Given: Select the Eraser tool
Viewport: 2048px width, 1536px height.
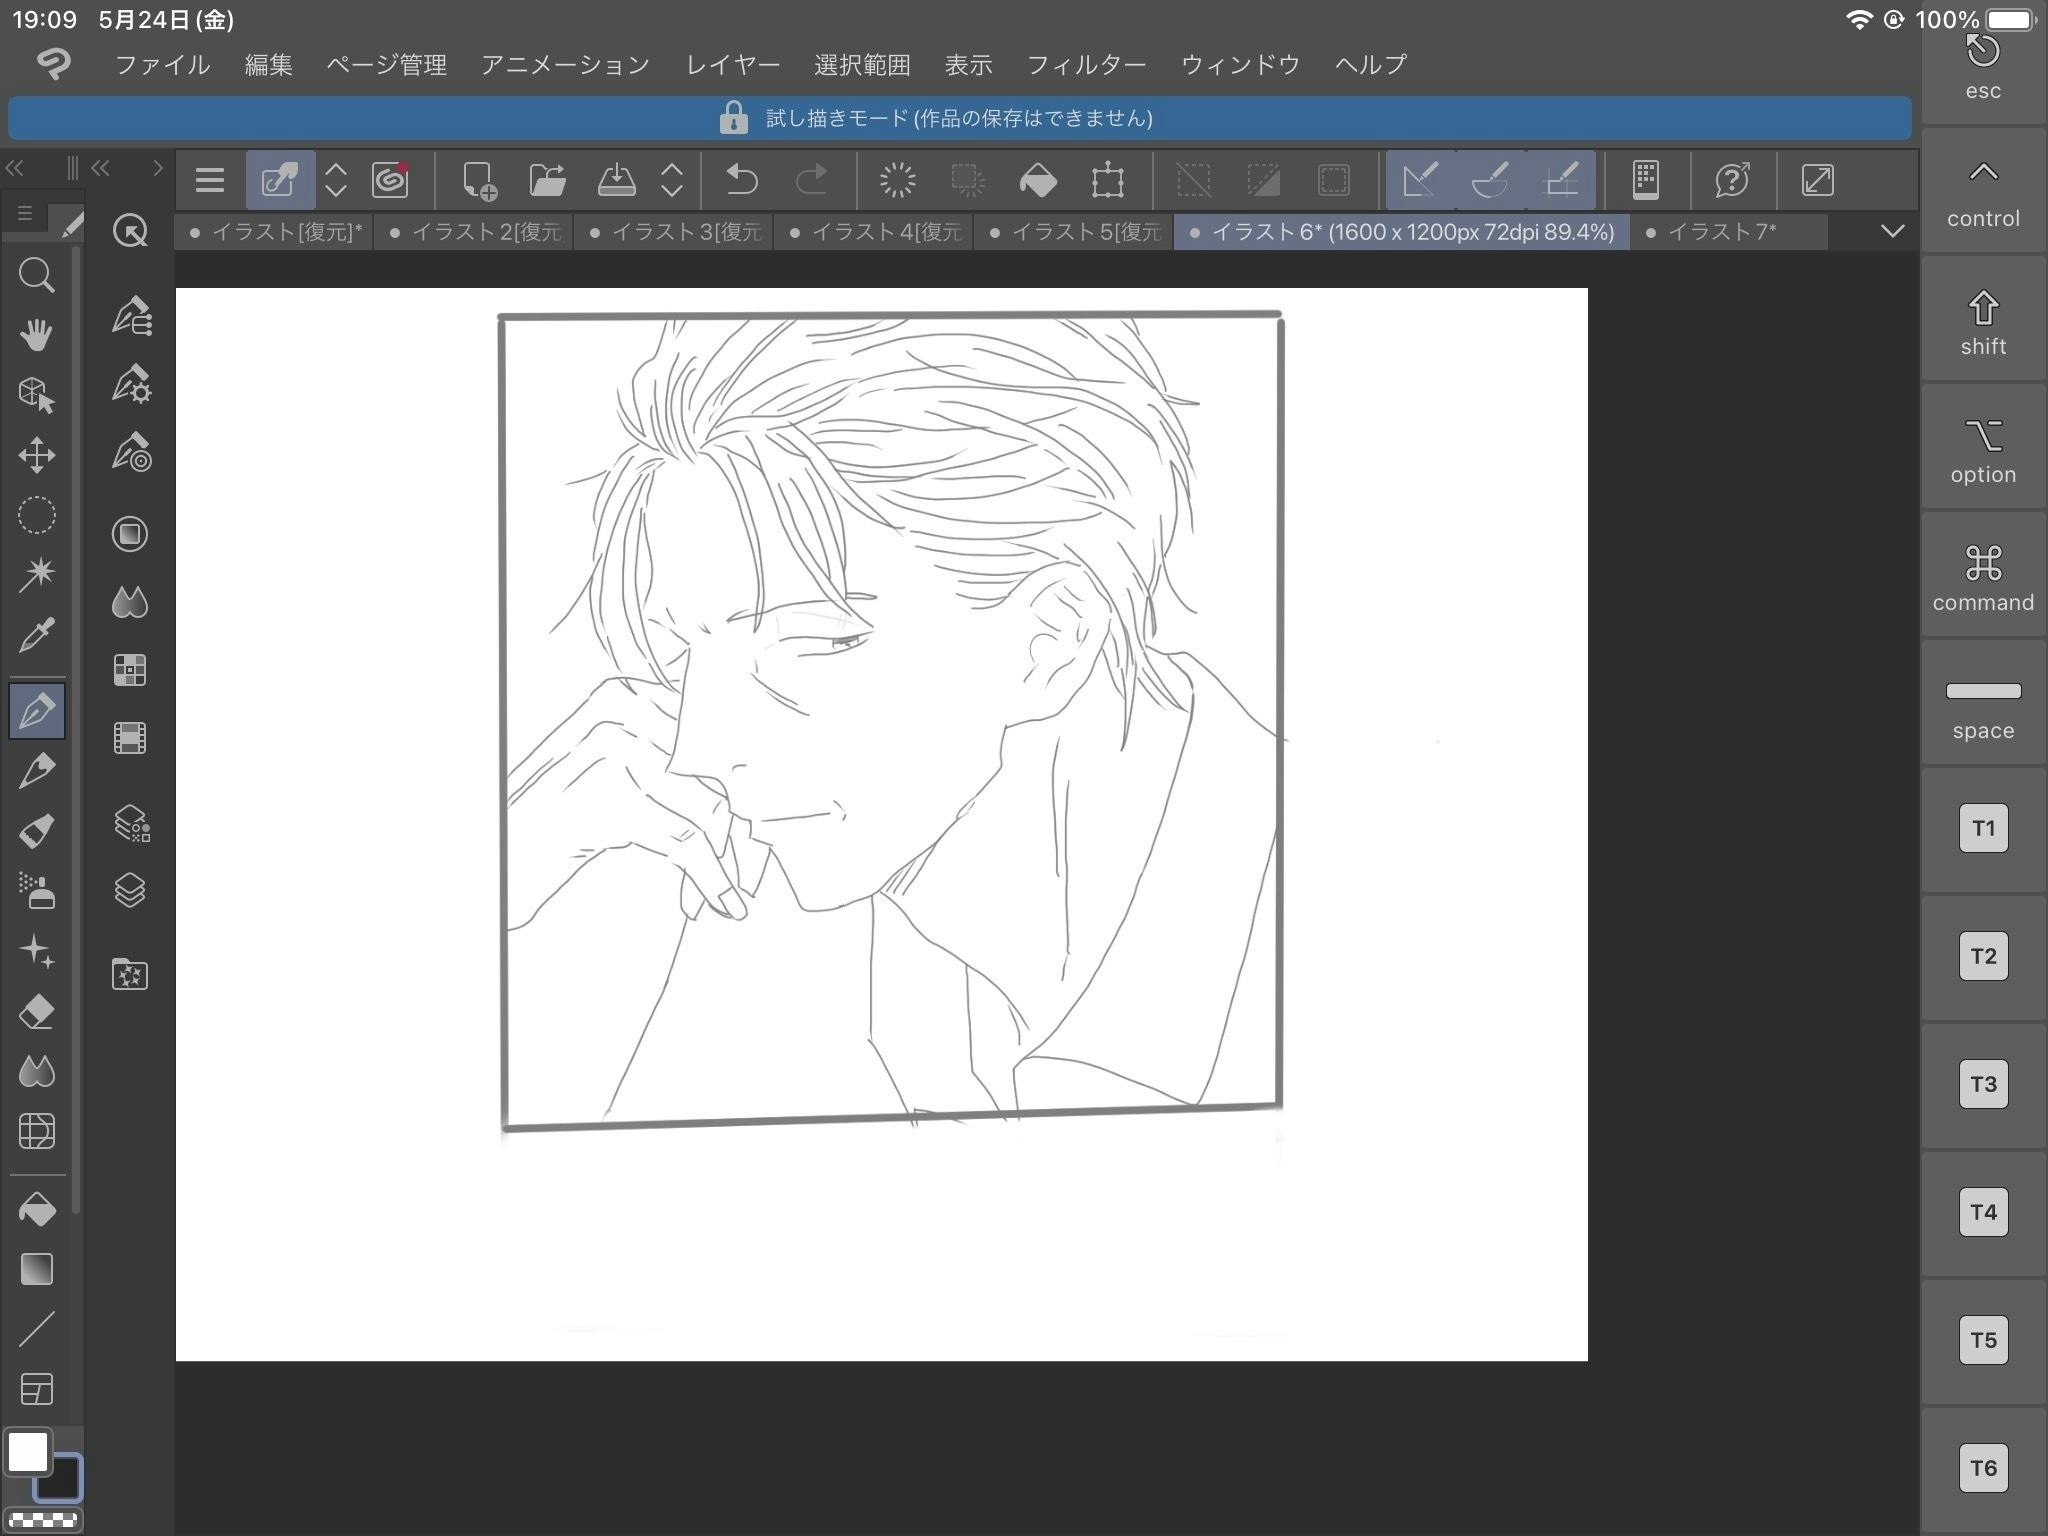Looking at the screenshot, I should tap(37, 1012).
